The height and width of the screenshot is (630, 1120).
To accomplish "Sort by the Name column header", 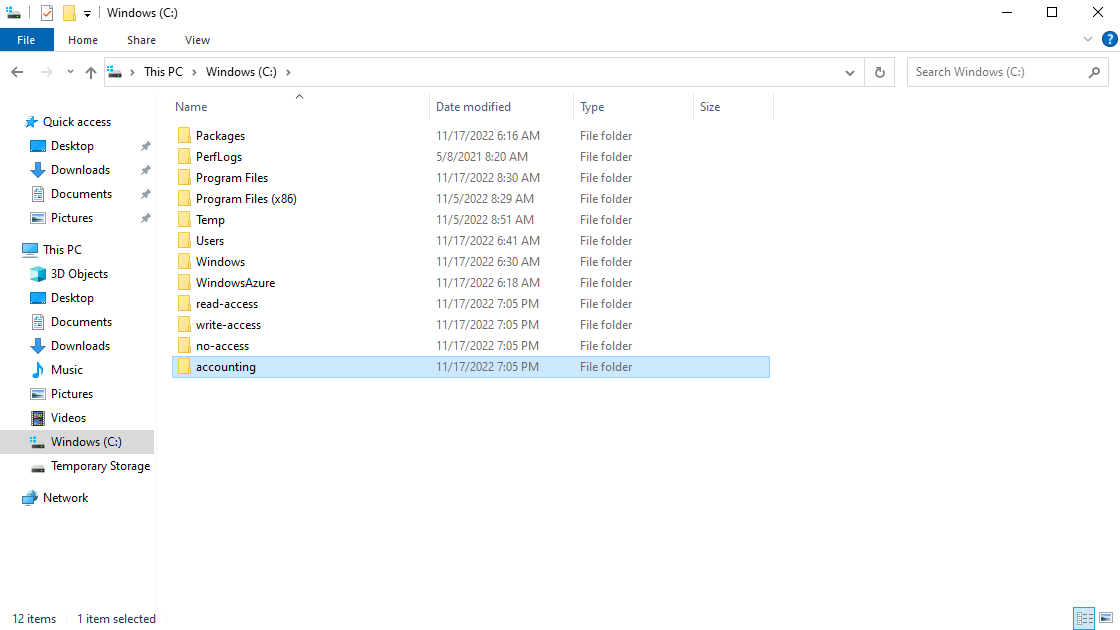I will [x=191, y=106].
